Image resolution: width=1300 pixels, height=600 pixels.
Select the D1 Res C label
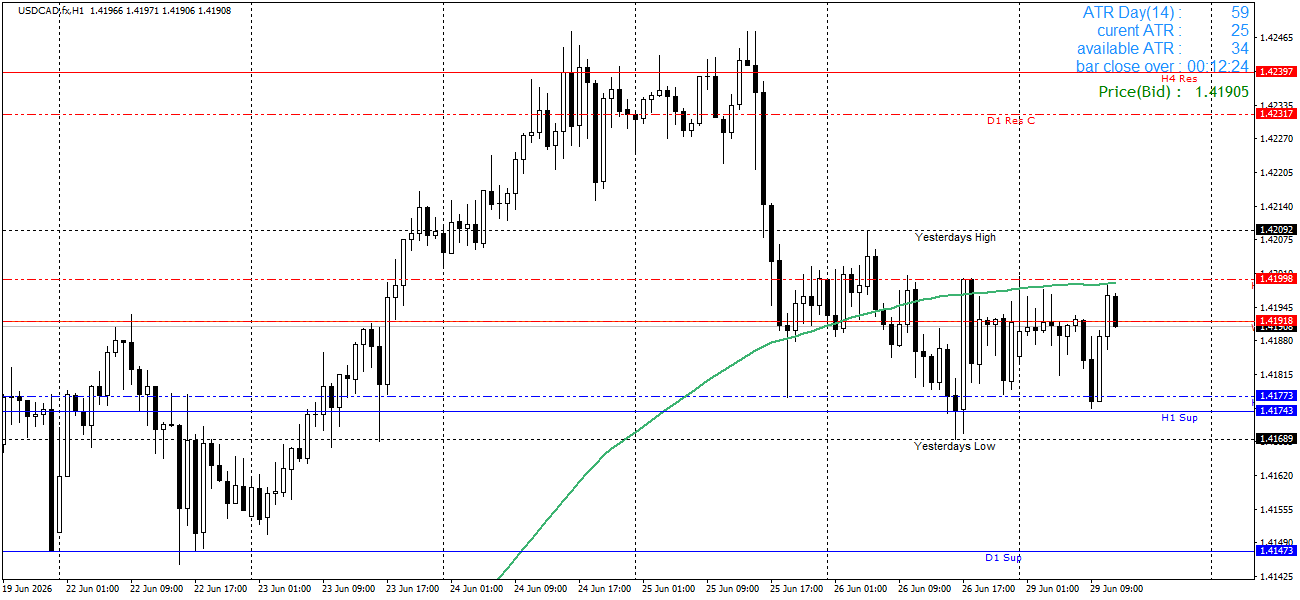pos(1011,120)
